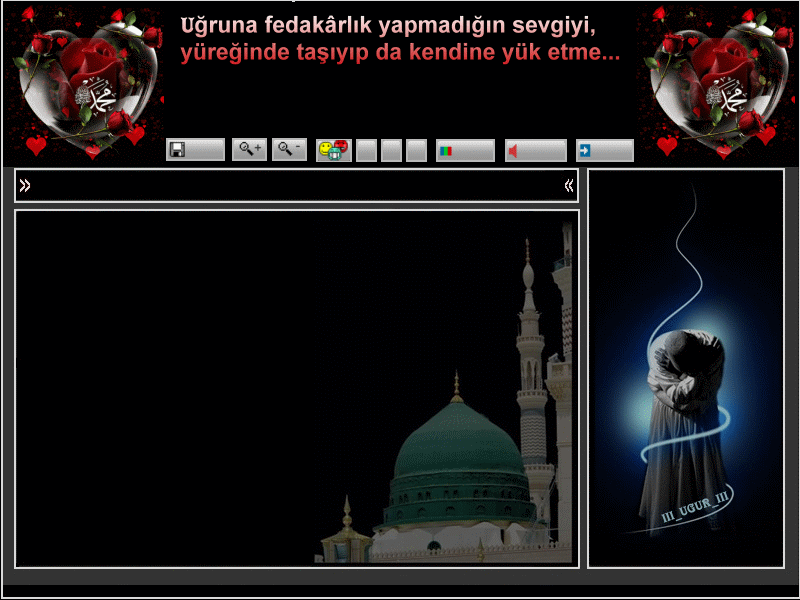Mute sound with the red speaker button
This screenshot has width=800, height=600.
pyautogui.click(x=535, y=151)
